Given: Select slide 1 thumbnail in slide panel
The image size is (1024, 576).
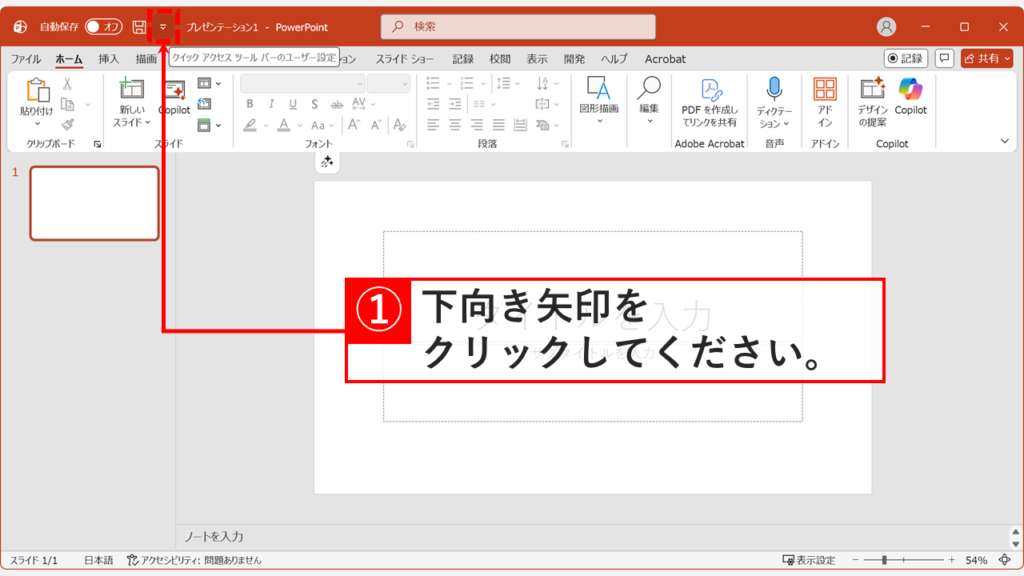Looking at the screenshot, I should tap(93, 204).
